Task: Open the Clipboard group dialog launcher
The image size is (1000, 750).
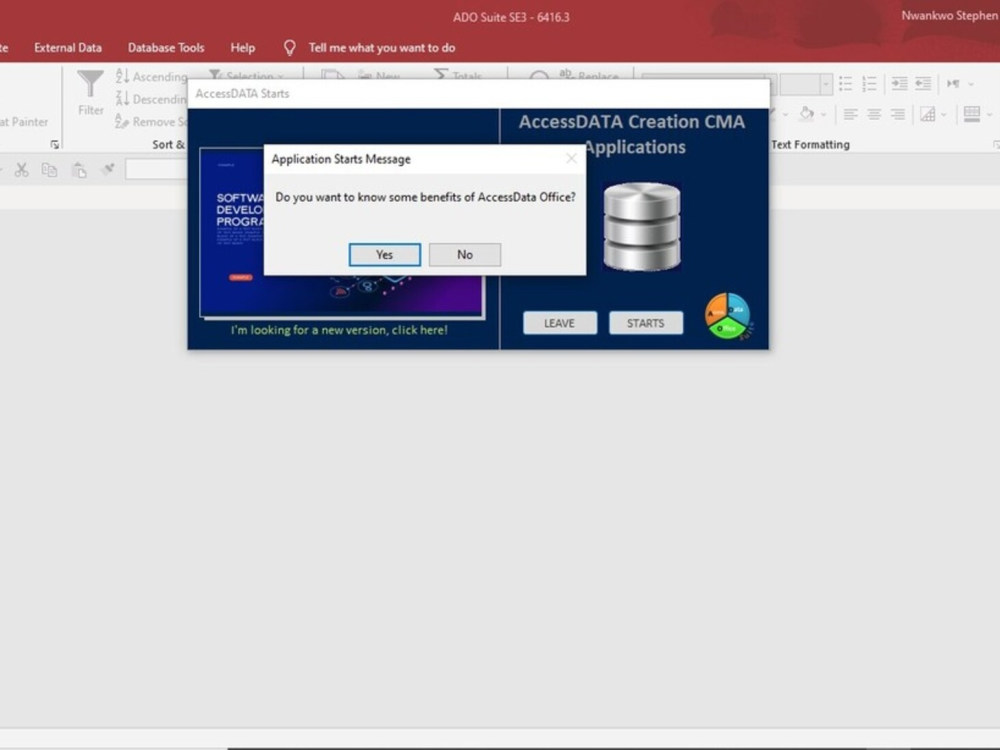Action: 55,145
